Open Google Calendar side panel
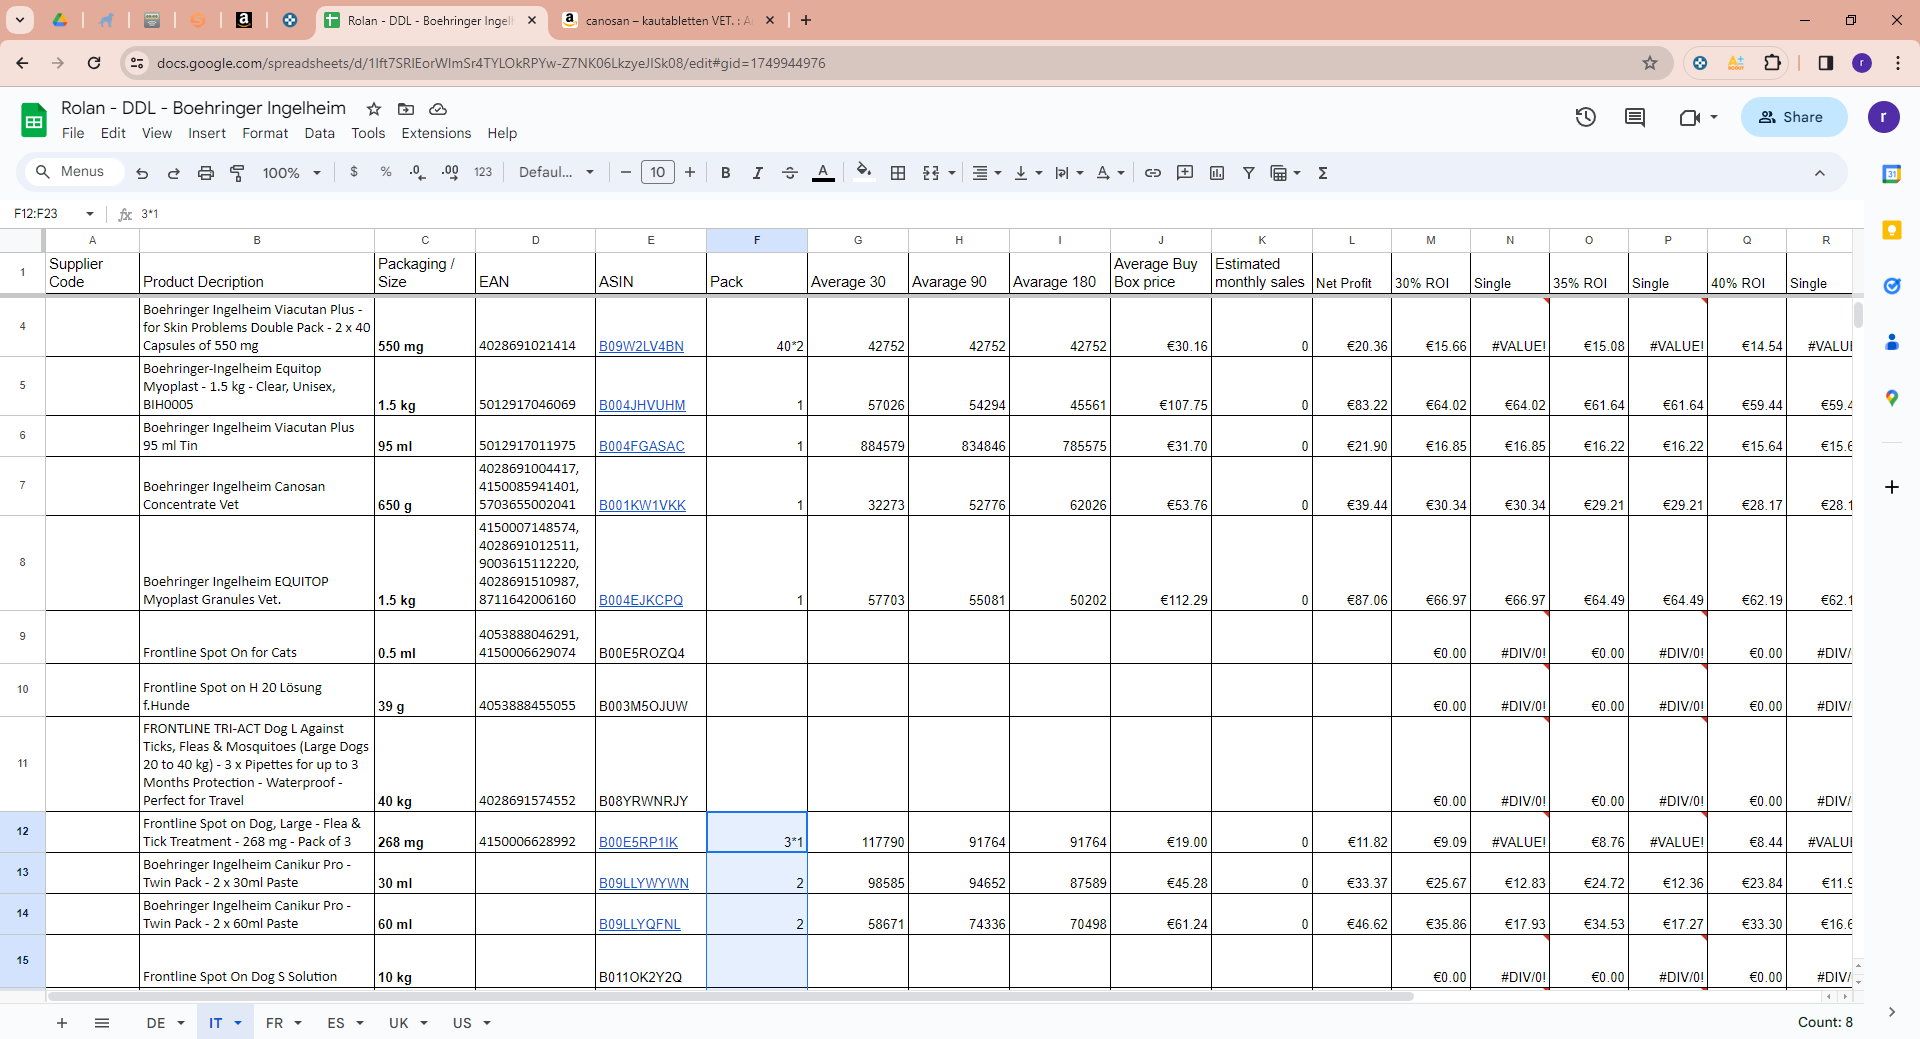 click(1892, 174)
